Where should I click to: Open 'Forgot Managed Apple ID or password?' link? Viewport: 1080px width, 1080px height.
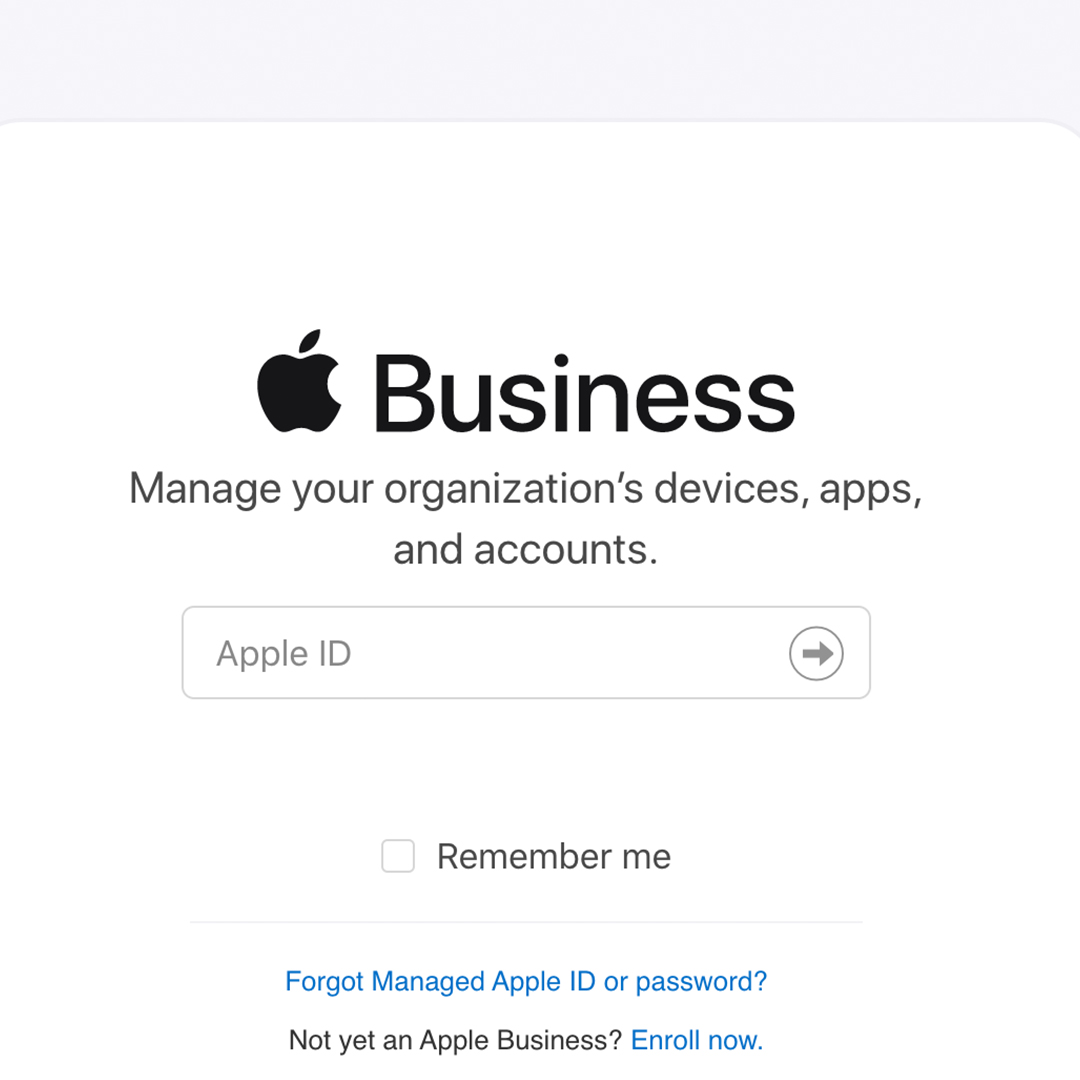pos(526,981)
